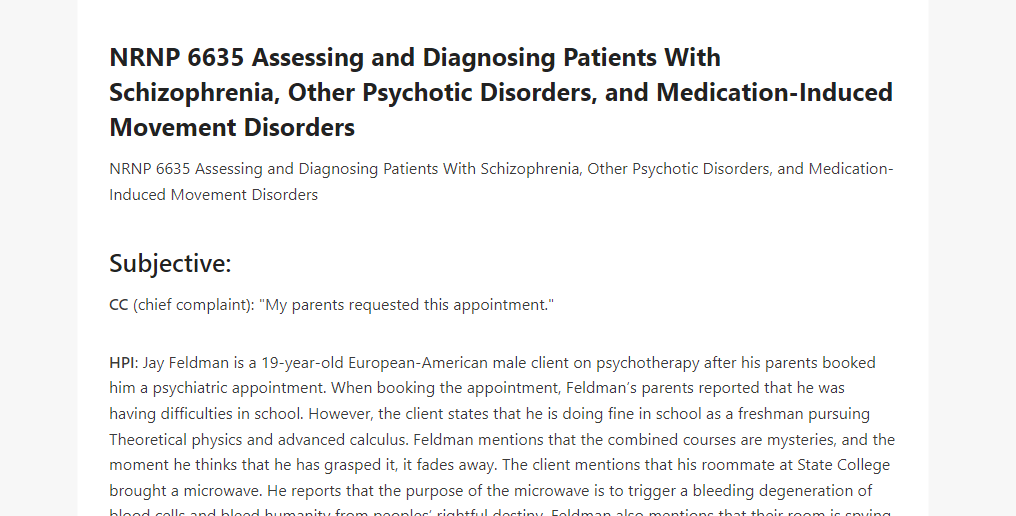Viewport: 1016px width, 516px height.
Task: Click Induced Movement Disorders in the subtitle text
Action: 213,194
